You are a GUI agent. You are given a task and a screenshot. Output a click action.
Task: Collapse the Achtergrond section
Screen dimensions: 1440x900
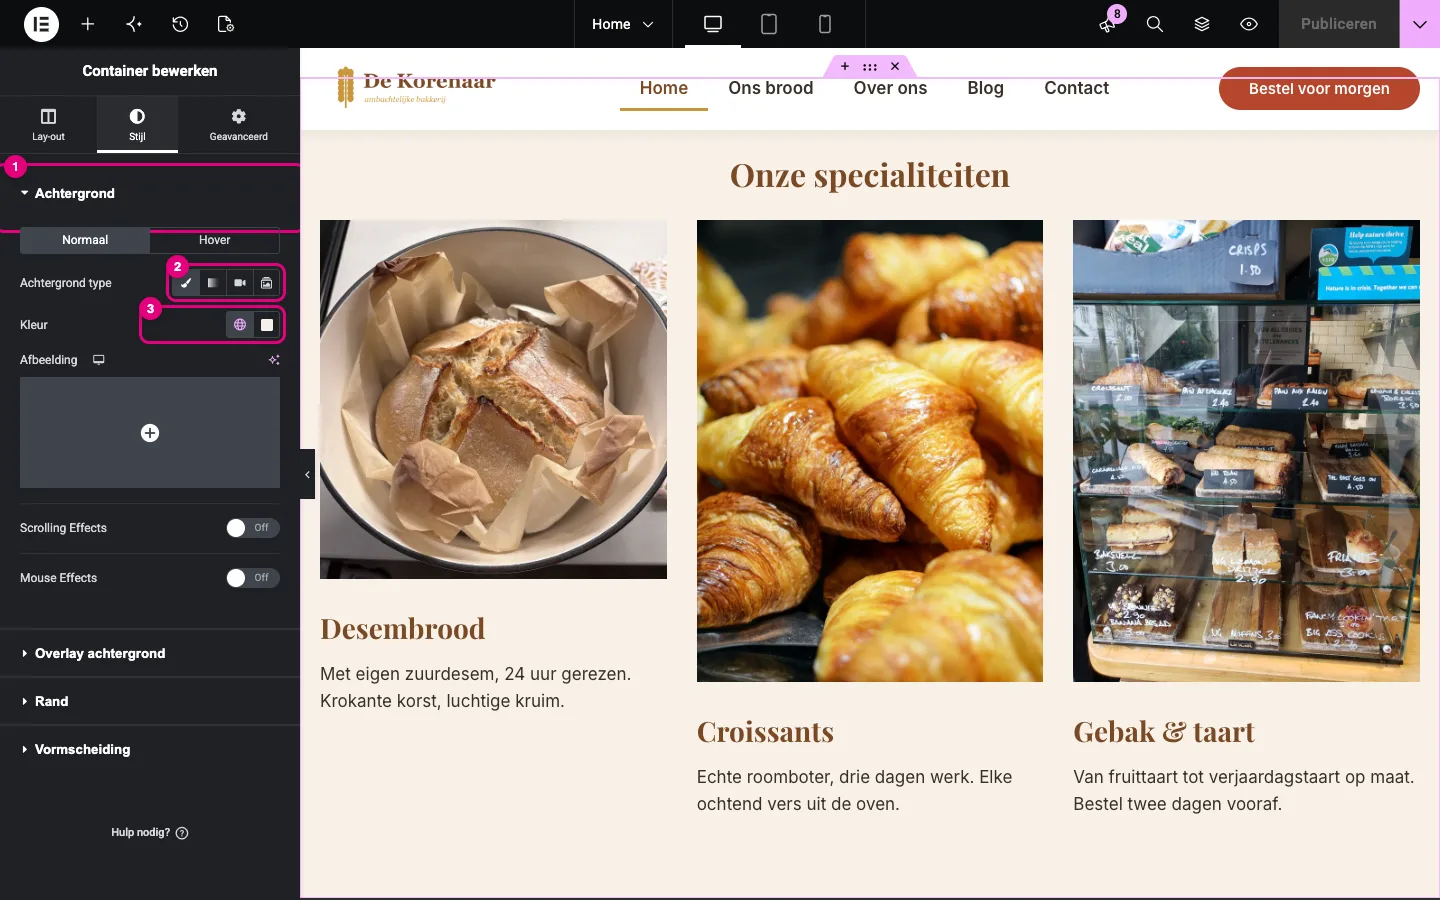[150, 193]
